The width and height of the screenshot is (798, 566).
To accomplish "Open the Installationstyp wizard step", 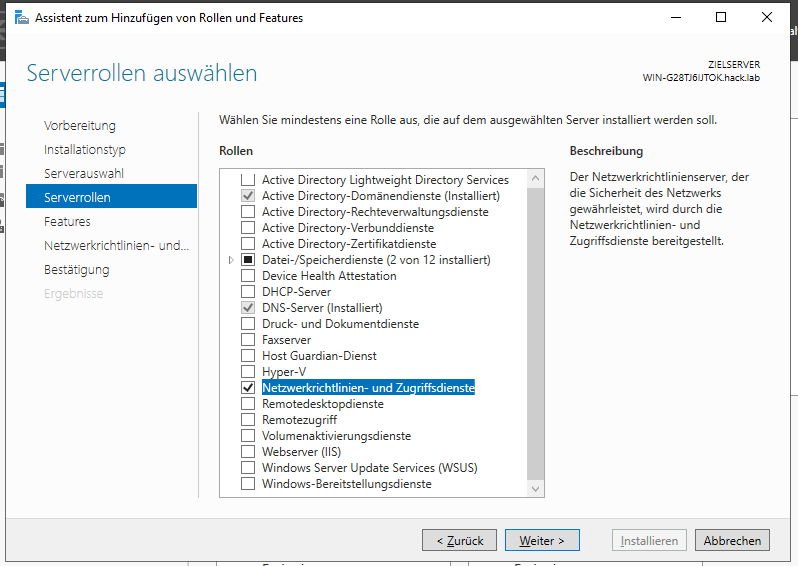I will click(85, 150).
